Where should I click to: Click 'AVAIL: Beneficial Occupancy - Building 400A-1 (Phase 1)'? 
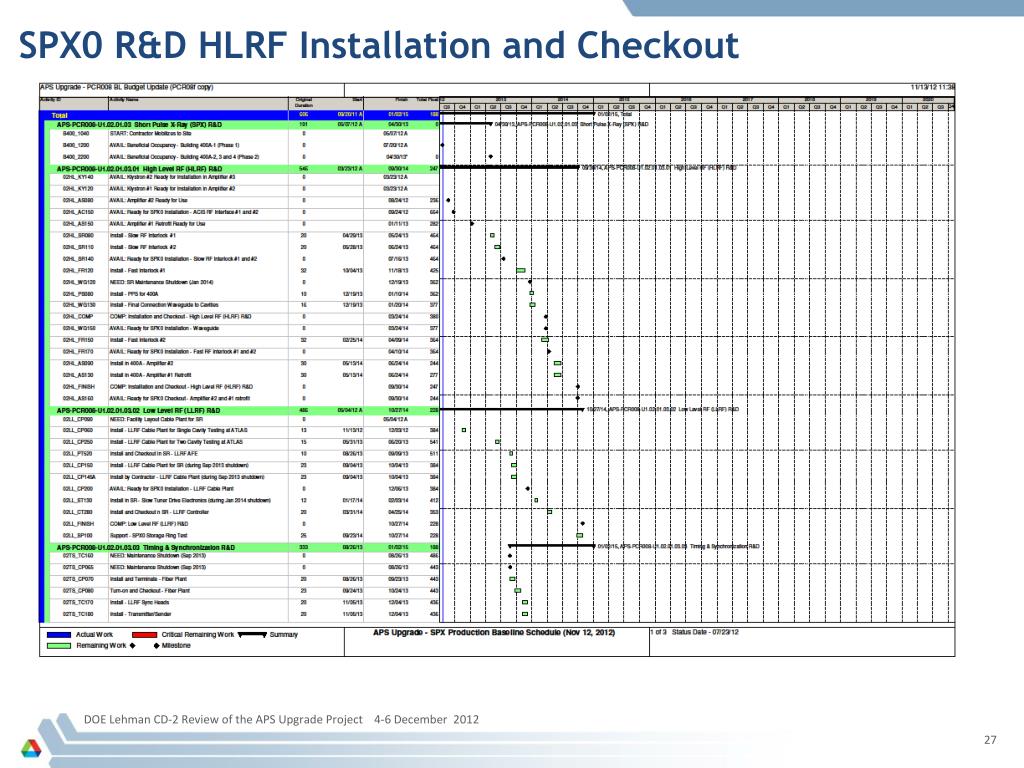(174, 145)
